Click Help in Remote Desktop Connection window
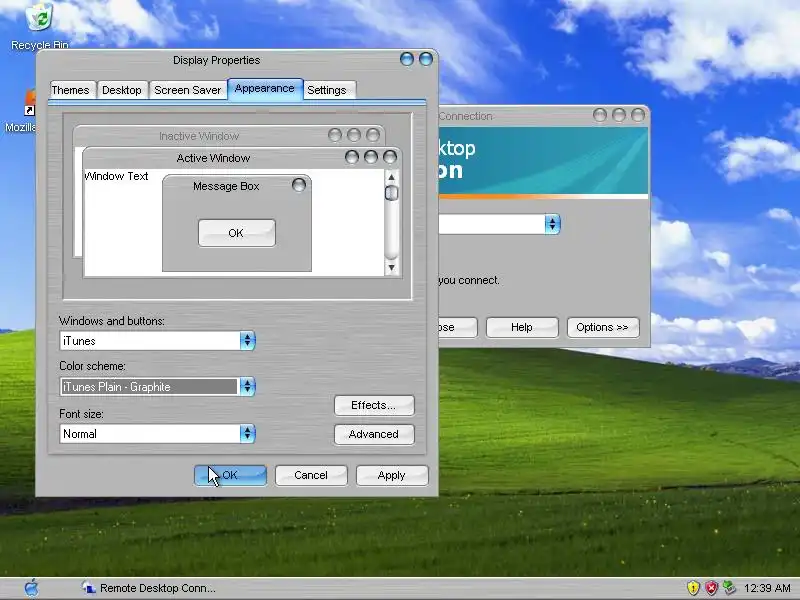The height and width of the screenshot is (600, 800). pos(522,328)
